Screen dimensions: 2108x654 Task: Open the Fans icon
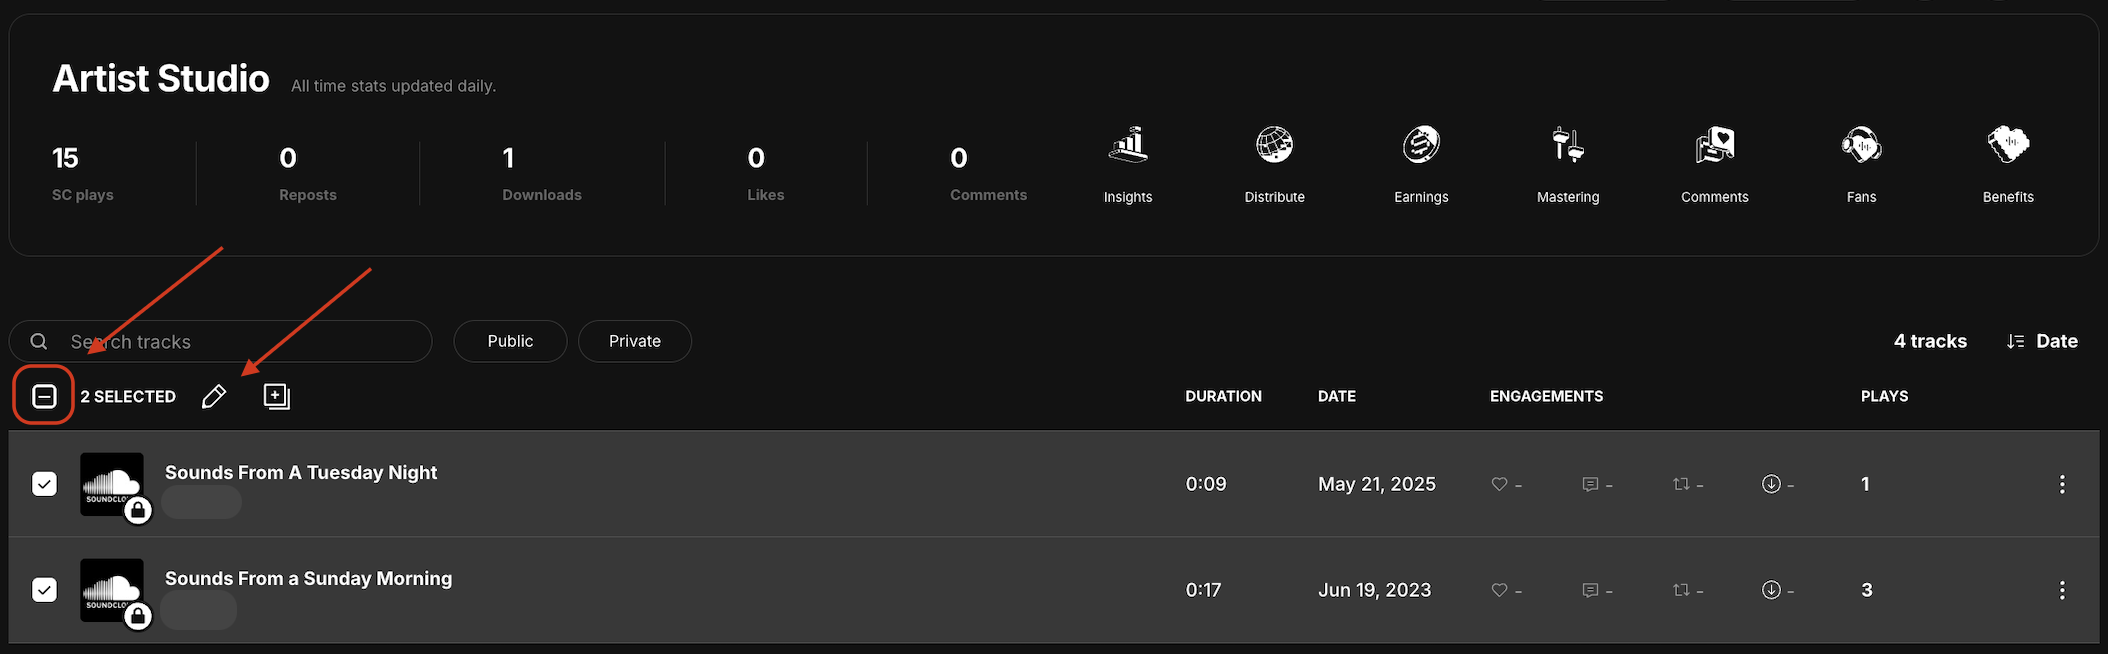1861,146
